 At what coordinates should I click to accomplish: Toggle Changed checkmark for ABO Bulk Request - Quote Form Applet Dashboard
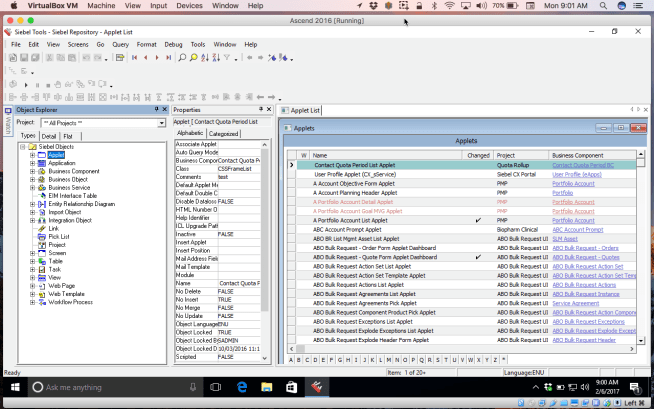click(478, 257)
